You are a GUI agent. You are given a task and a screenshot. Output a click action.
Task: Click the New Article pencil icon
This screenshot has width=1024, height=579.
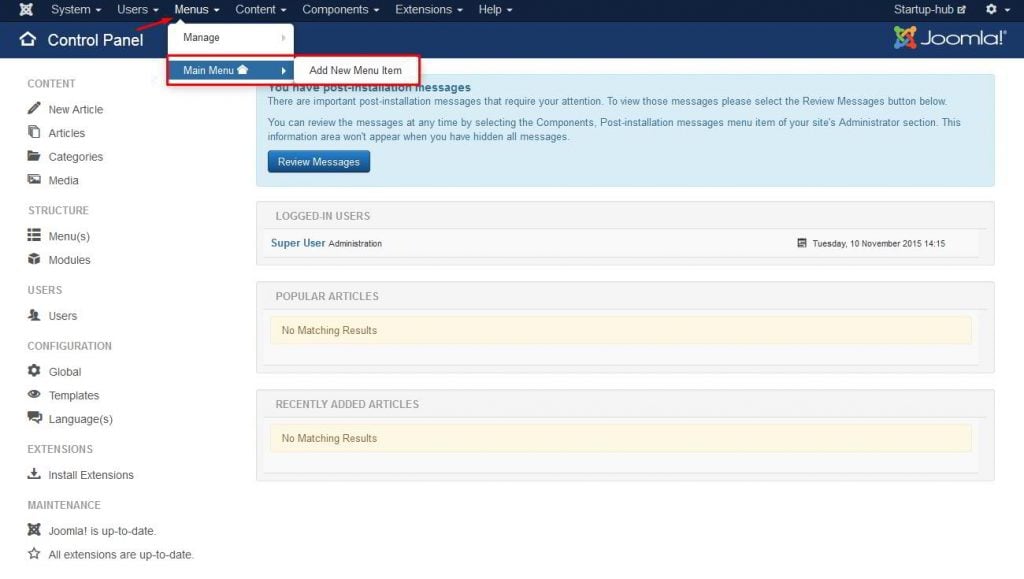34,108
